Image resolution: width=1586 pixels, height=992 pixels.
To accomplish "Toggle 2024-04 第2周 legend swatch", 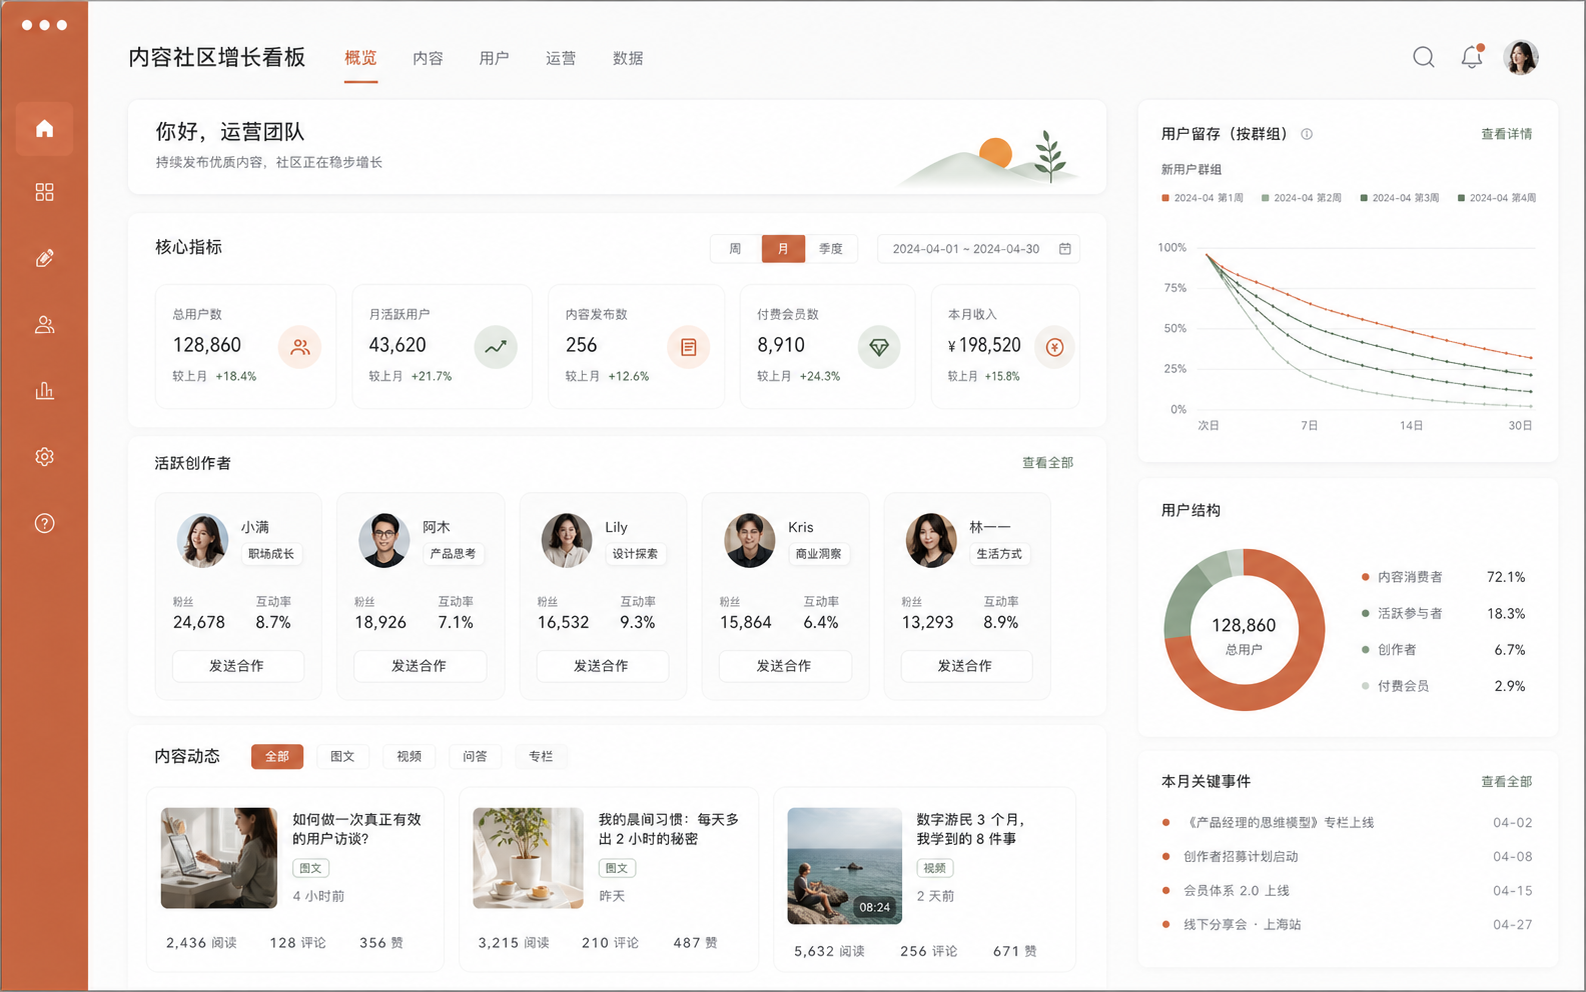I will click(x=1265, y=198).
